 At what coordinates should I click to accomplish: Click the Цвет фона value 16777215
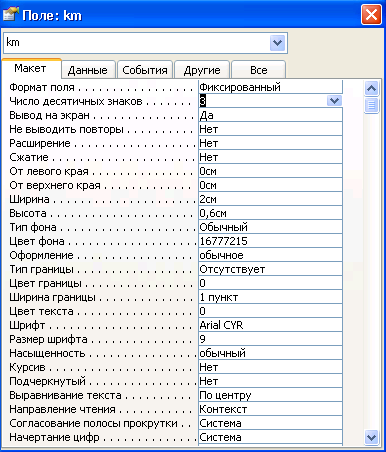click(270, 241)
